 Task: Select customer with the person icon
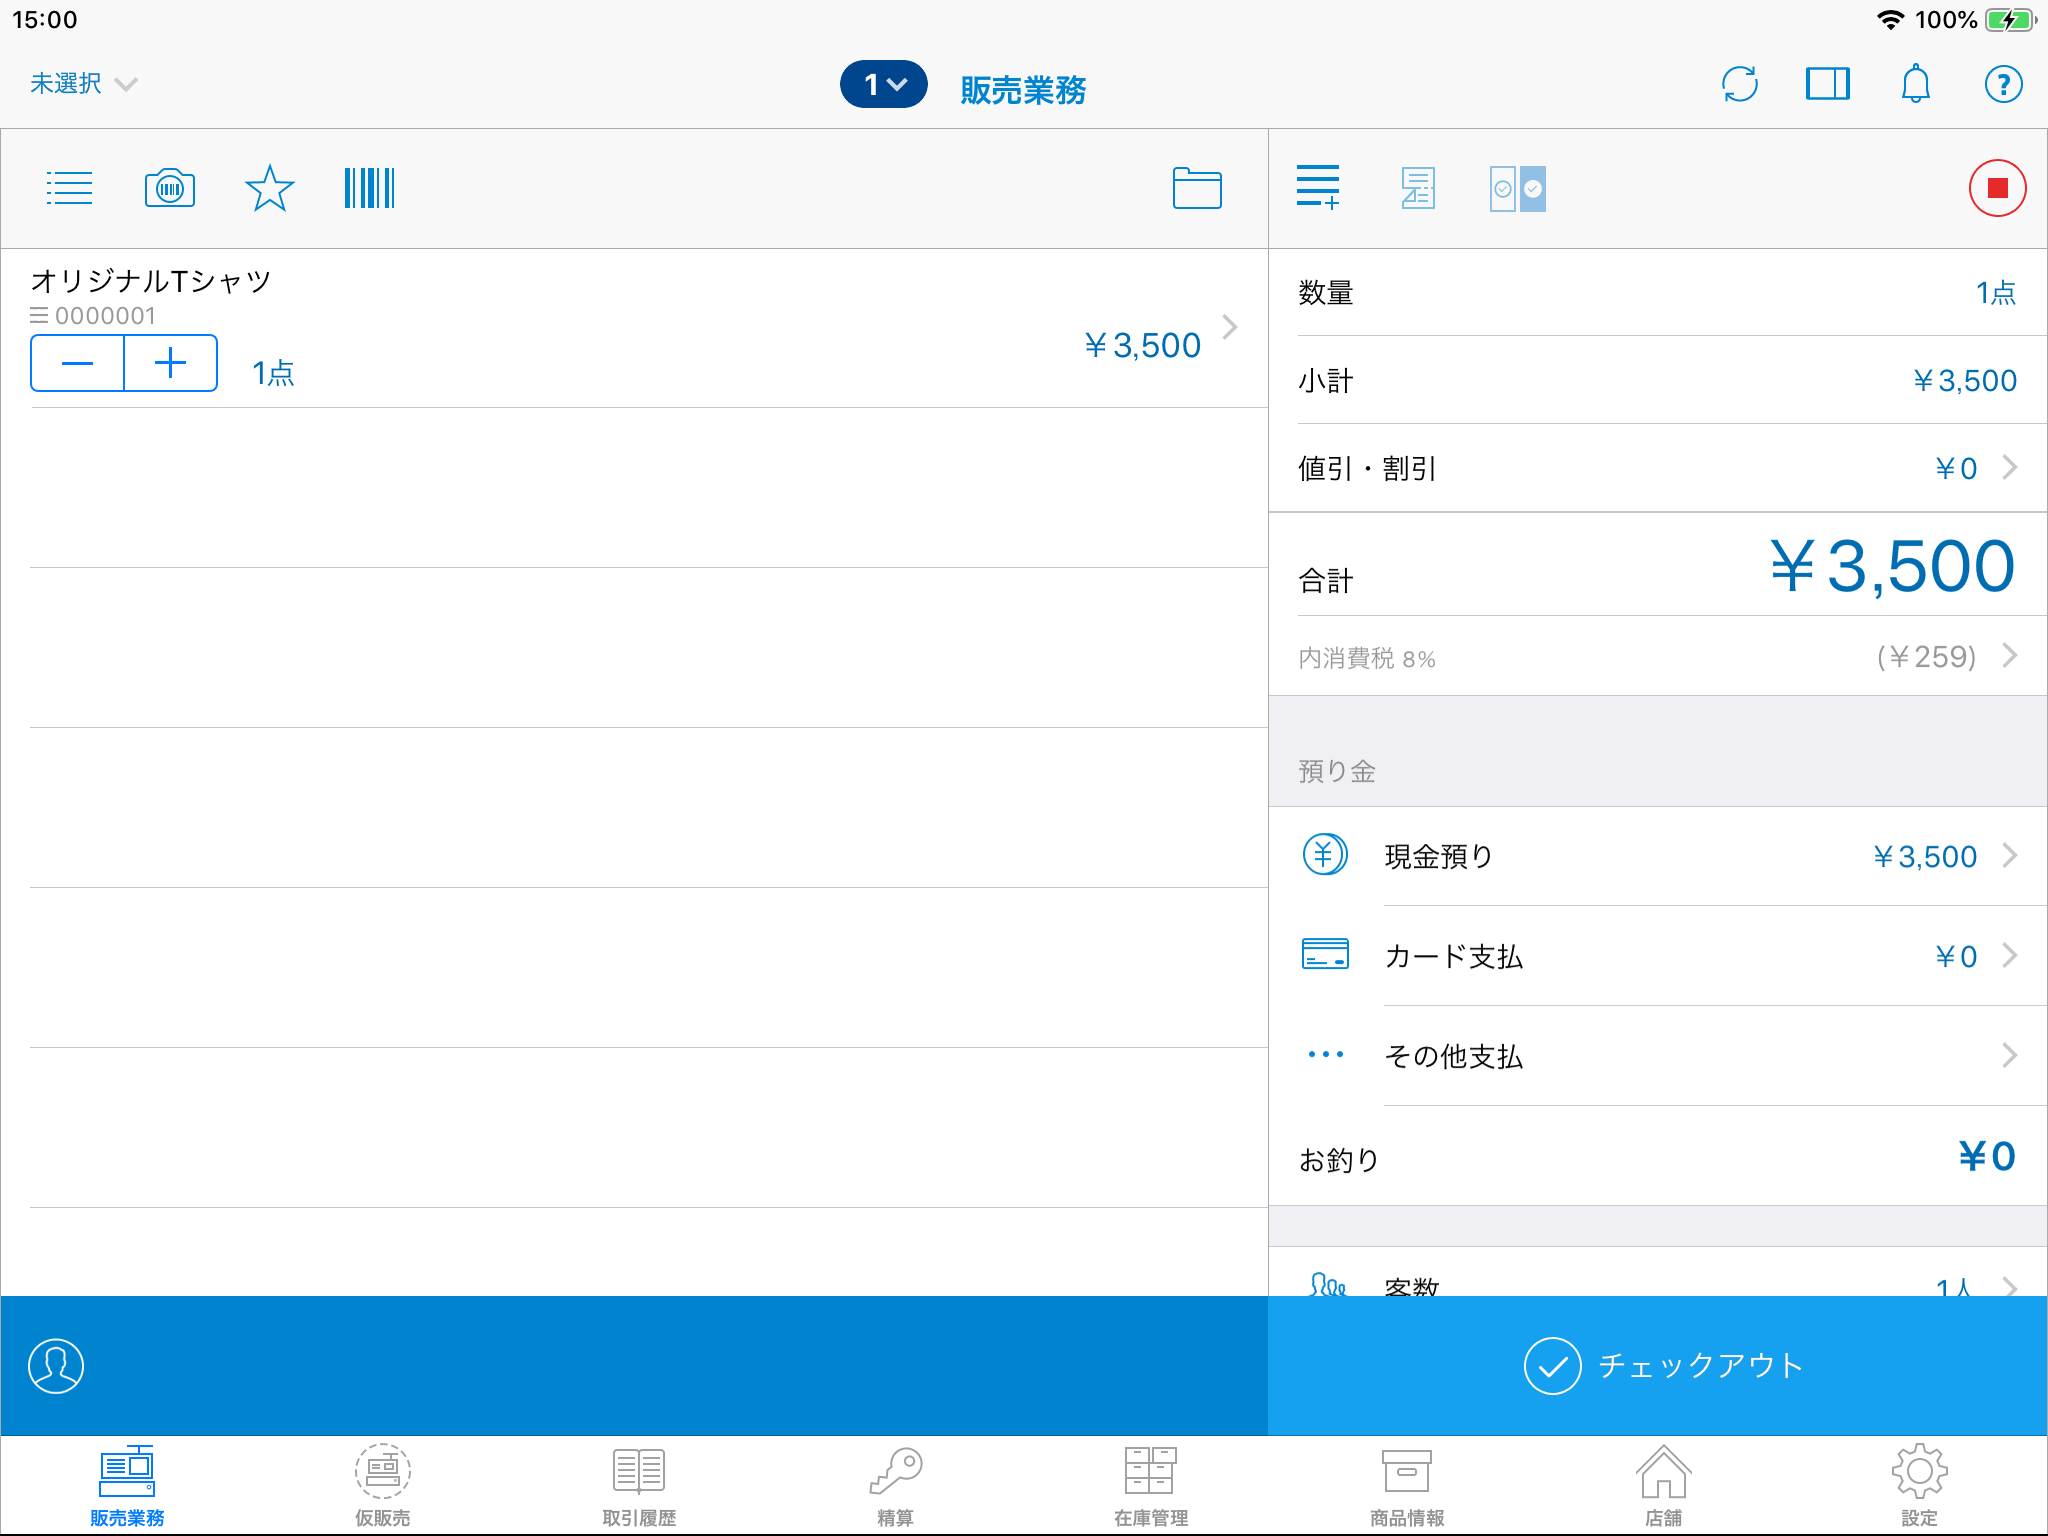pyautogui.click(x=56, y=1366)
